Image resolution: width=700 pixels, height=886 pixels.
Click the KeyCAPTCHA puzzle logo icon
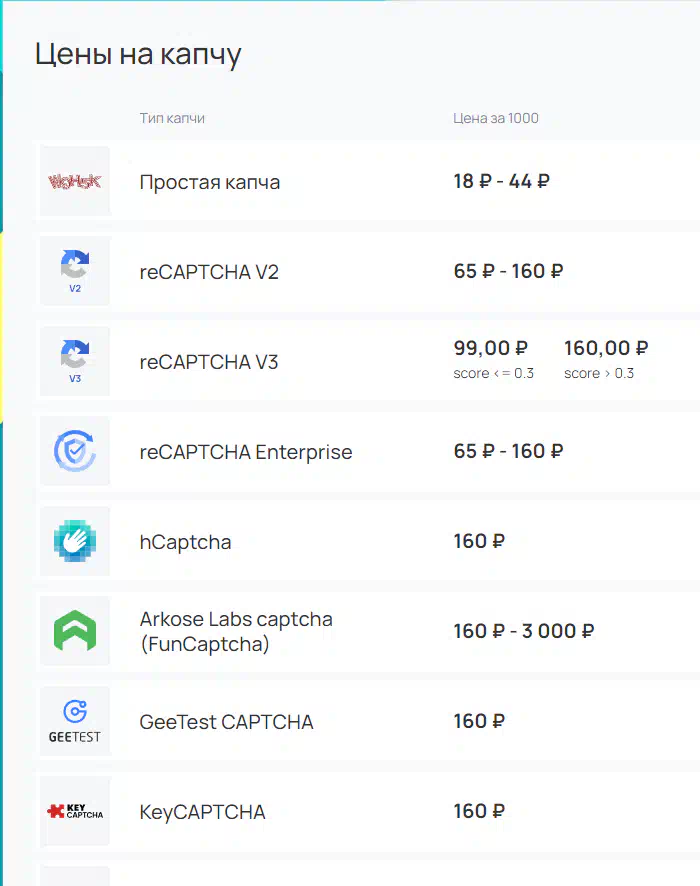click(x=75, y=811)
